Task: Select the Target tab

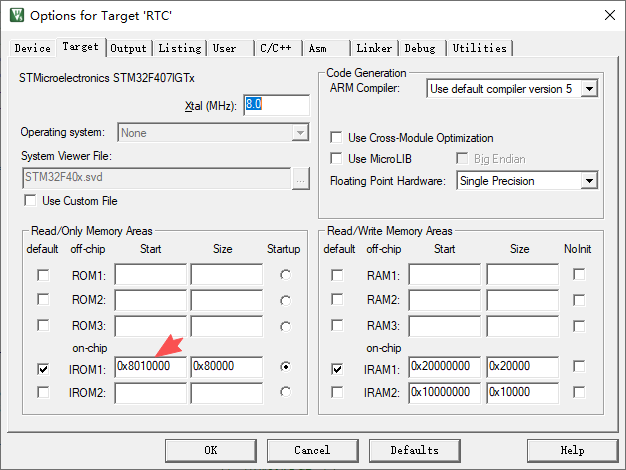Action: click(x=81, y=47)
